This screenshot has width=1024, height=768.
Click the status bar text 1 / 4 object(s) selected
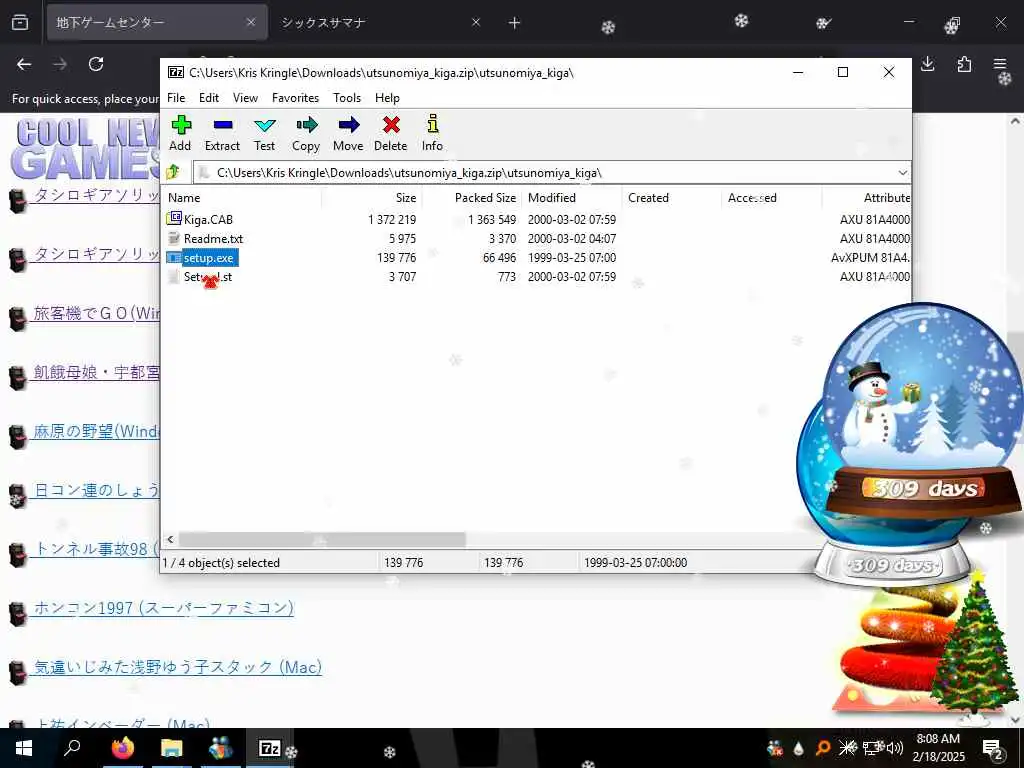tap(221, 563)
